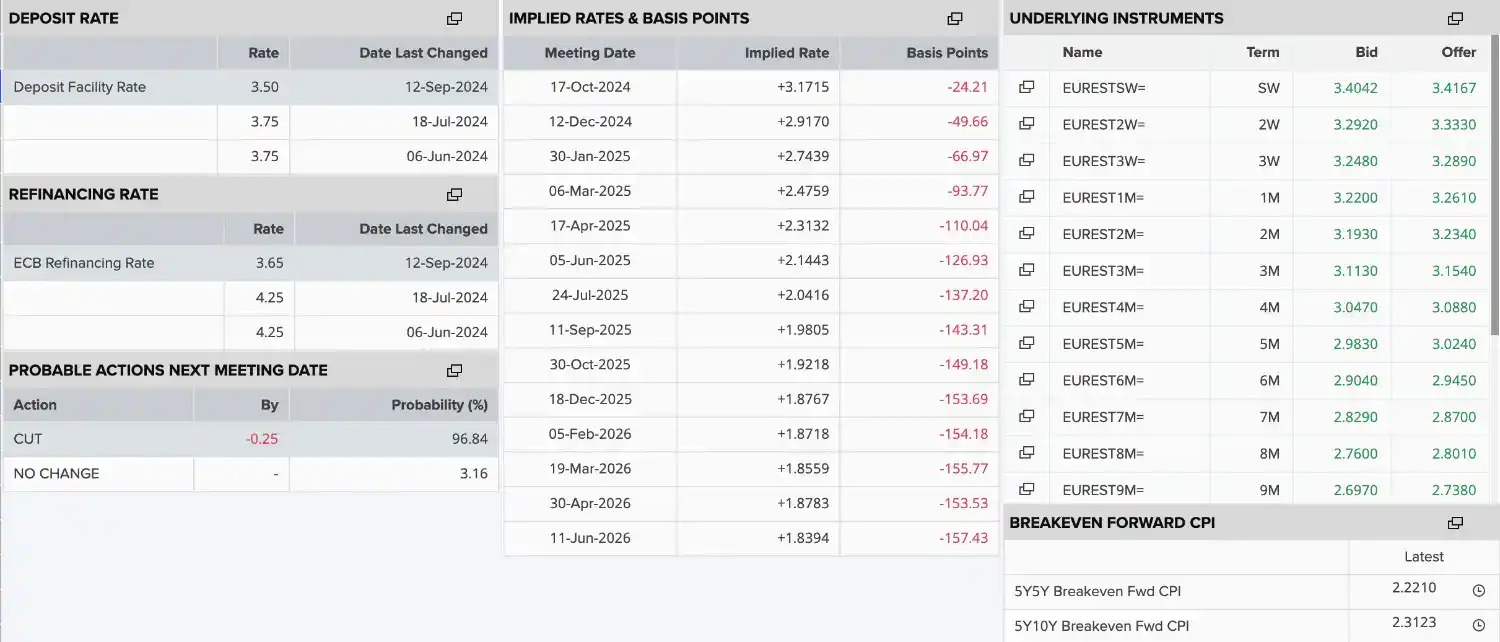This screenshot has height=642, width=1500.
Task: Select the 17-Oct-2024 meeting date row
Action: pyautogui.click(x=750, y=87)
